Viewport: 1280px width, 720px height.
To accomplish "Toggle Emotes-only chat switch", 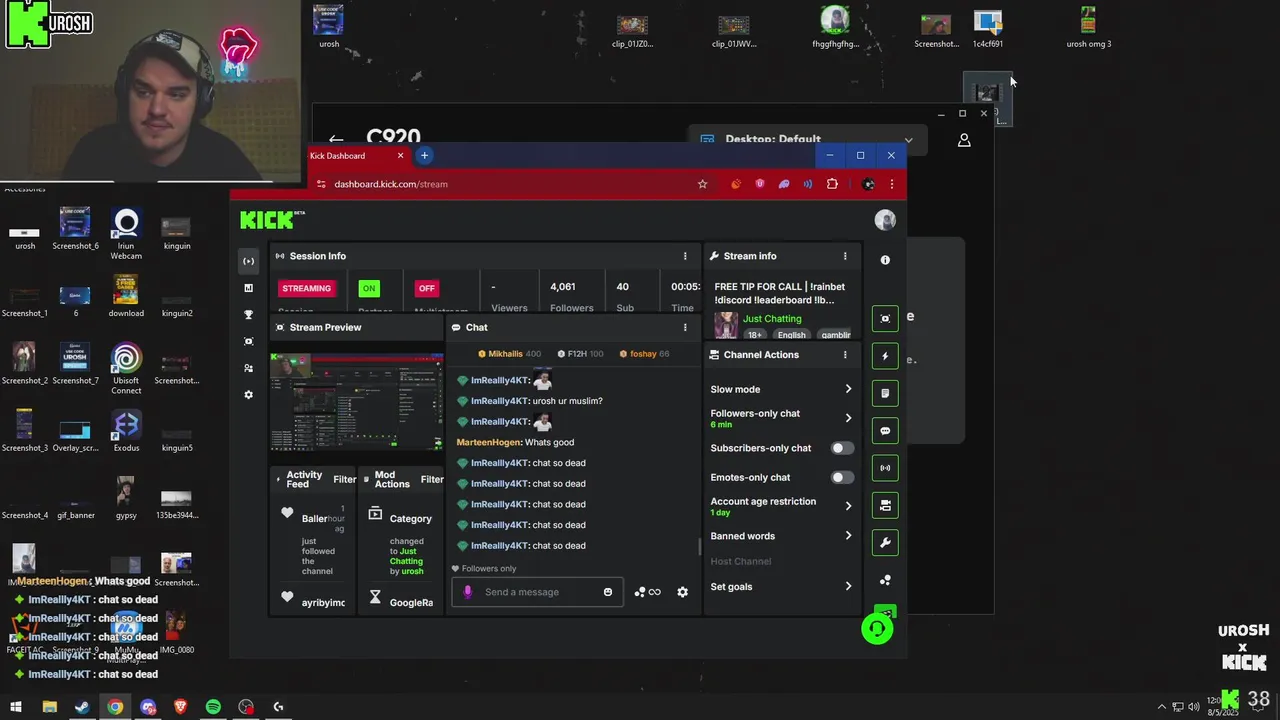I will [843, 477].
